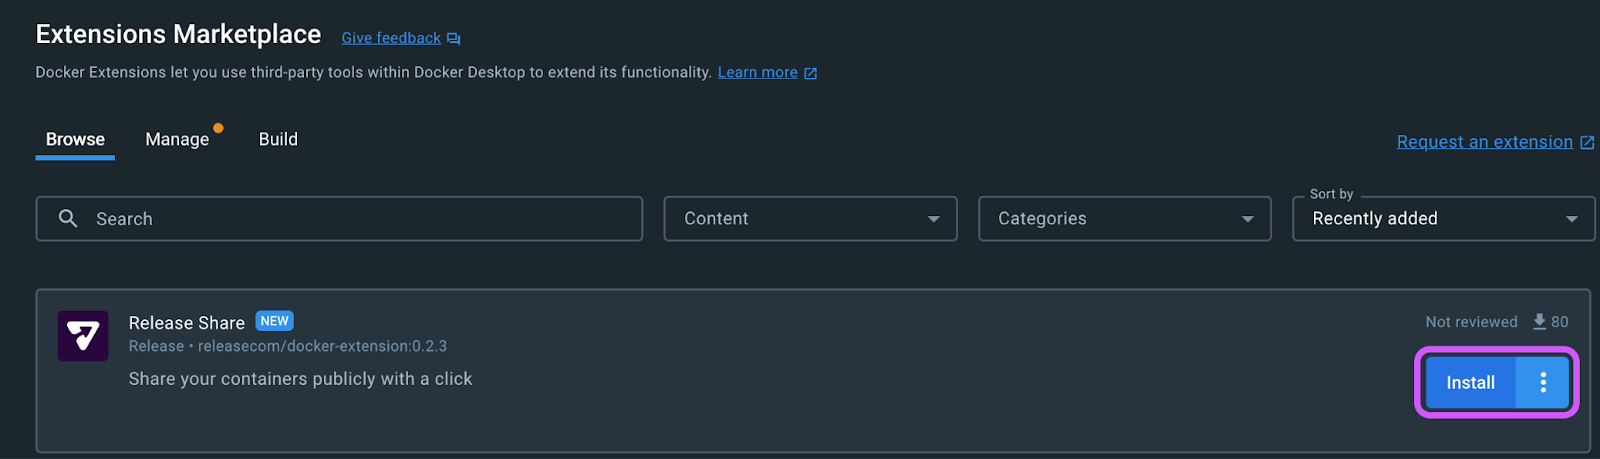Click the feedback icon next to Give feedback
1600x459 pixels.
click(x=454, y=38)
